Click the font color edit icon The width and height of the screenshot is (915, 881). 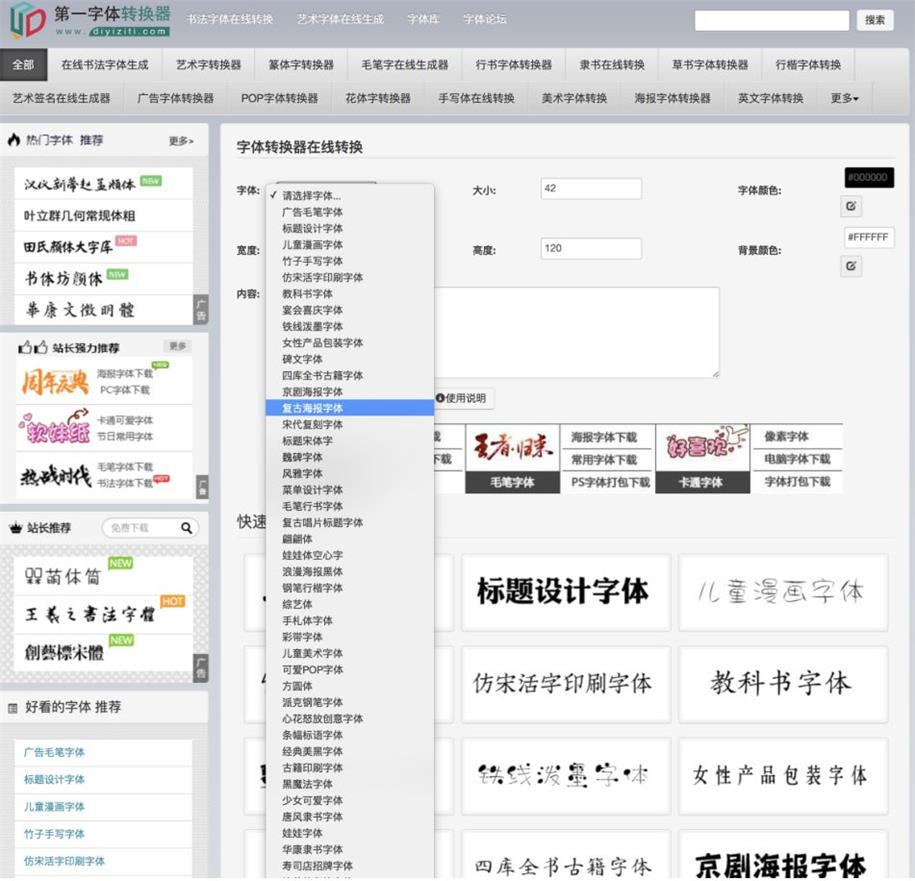tap(851, 206)
